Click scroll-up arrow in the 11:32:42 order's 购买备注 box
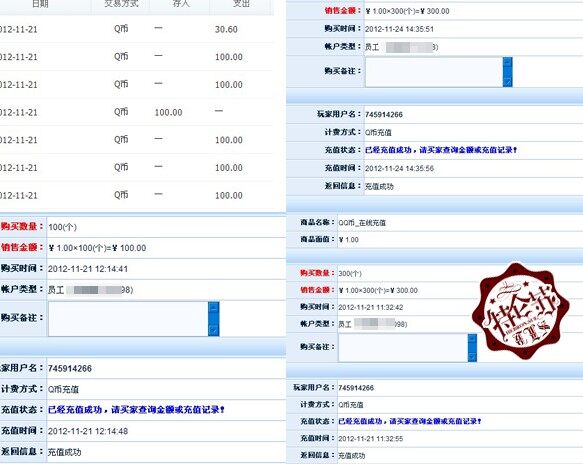The height and width of the screenshot is (464, 583). [472, 339]
